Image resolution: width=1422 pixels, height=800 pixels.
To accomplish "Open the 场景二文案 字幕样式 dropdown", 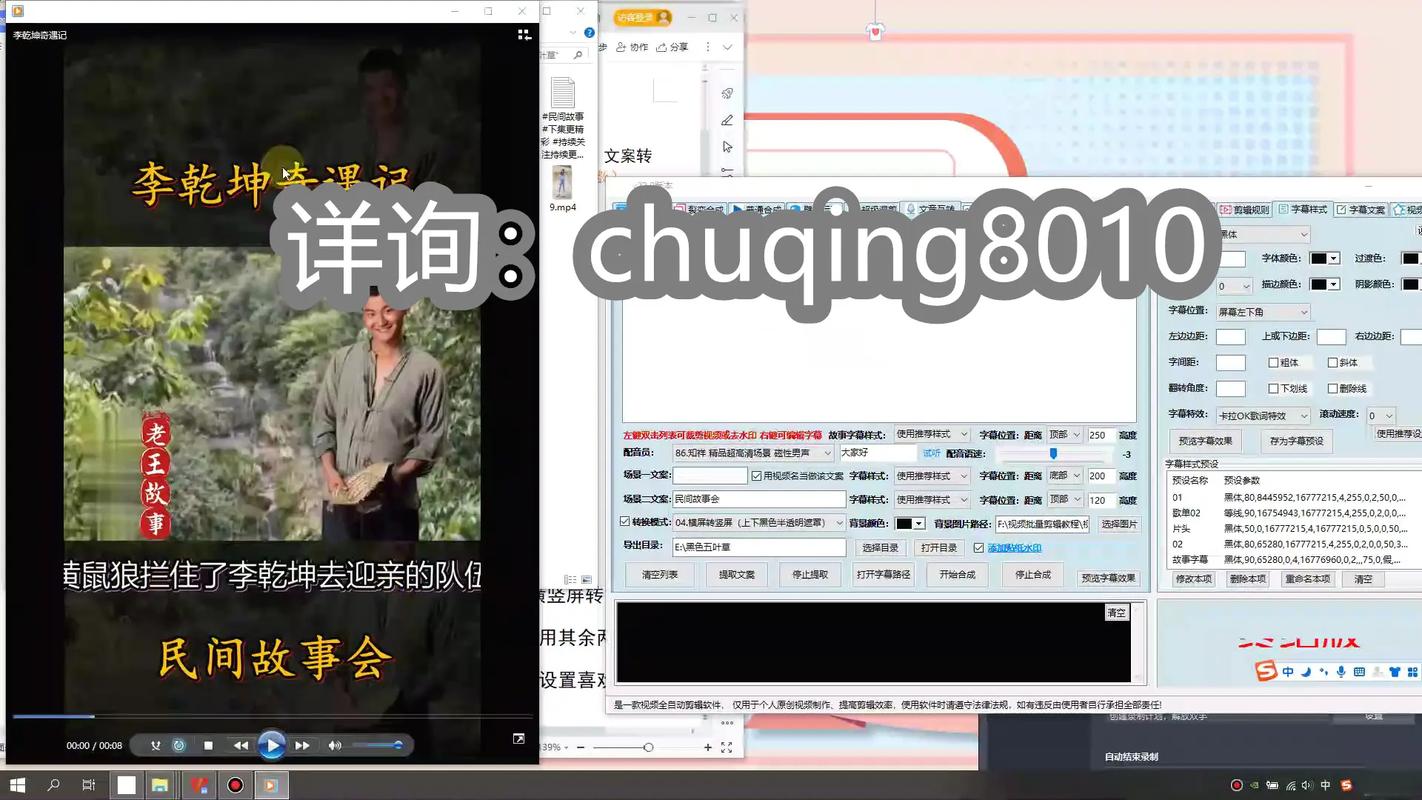I will [932, 499].
